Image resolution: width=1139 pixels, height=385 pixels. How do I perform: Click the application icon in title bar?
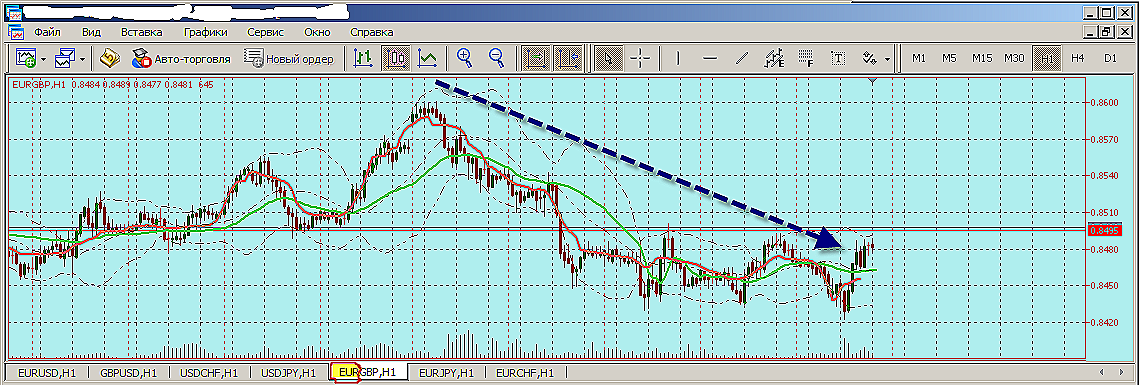click(13, 12)
